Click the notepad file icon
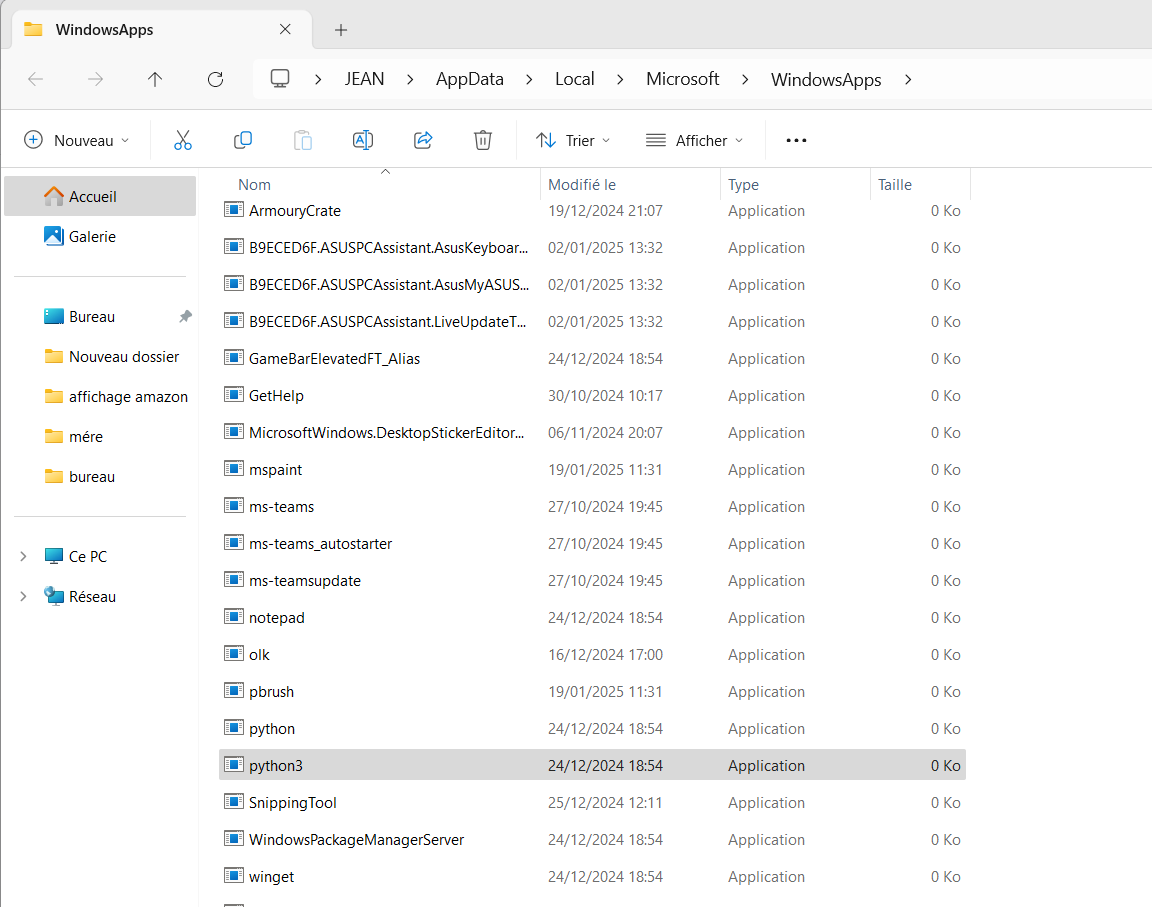The width and height of the screenshot is (1152, 907). [234, 617]
